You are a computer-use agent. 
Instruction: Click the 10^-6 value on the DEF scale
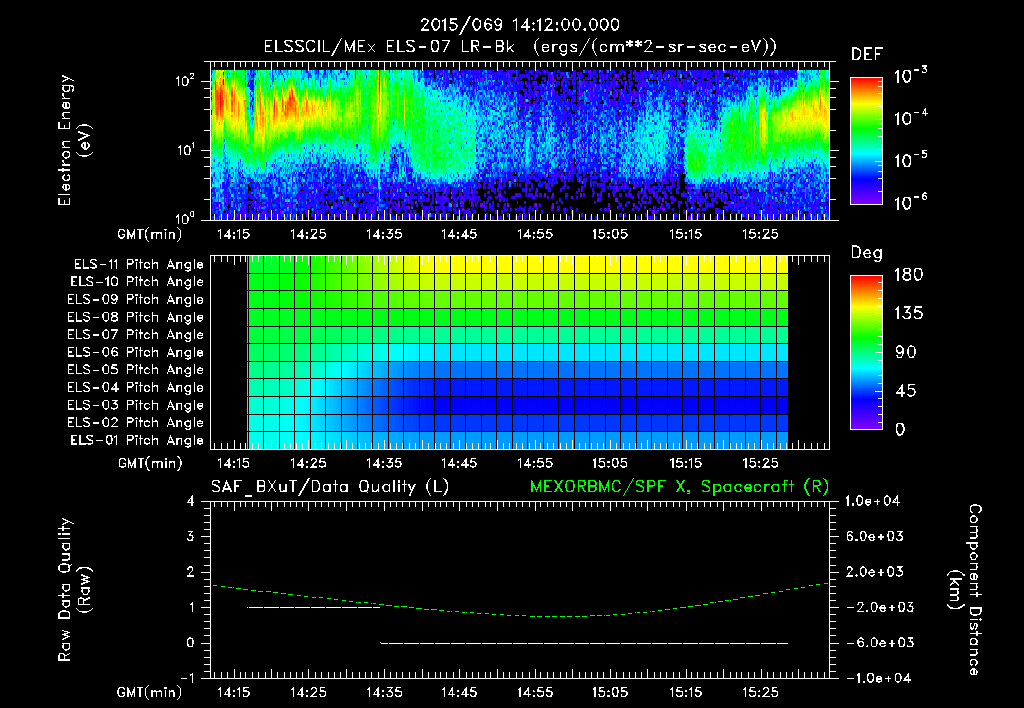(x=910, y=202)
